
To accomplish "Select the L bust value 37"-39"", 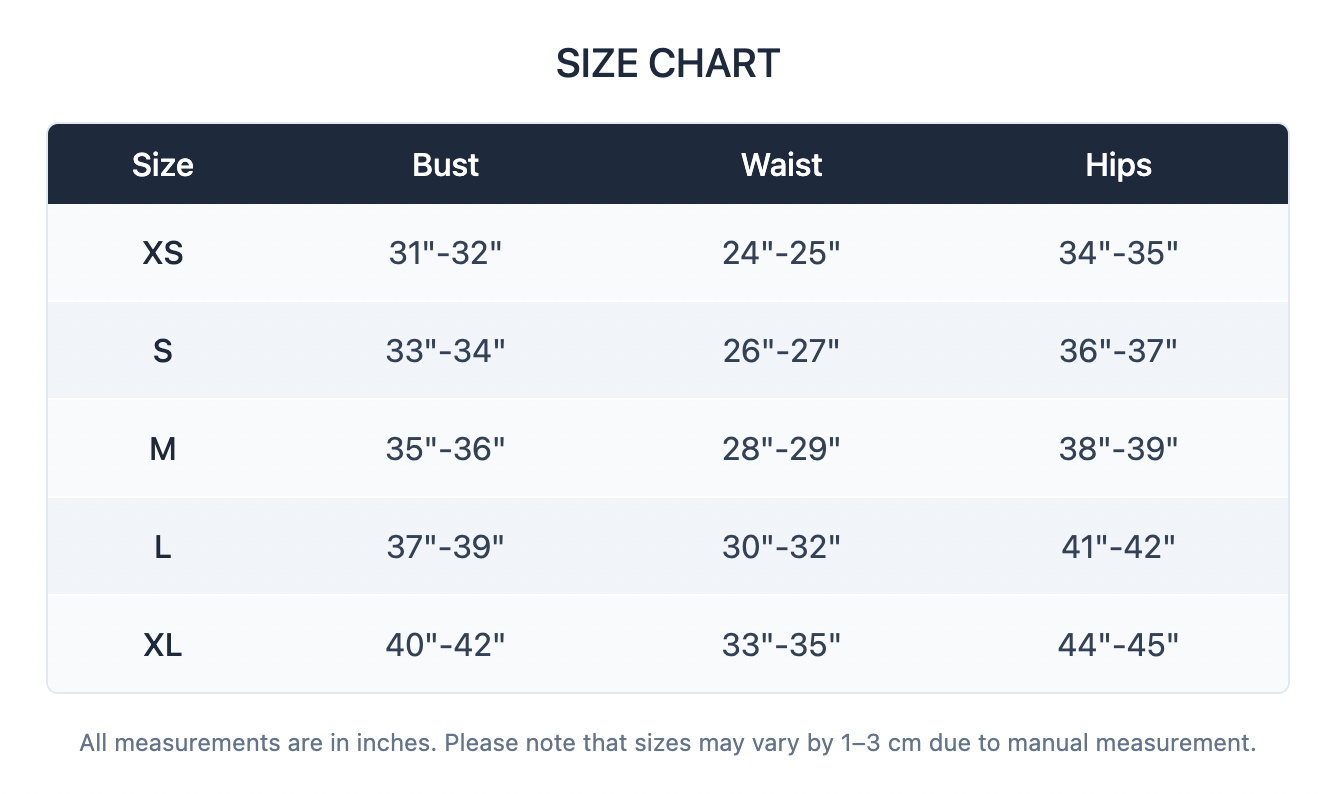I will pyautogui.click(x=445, y=547).
